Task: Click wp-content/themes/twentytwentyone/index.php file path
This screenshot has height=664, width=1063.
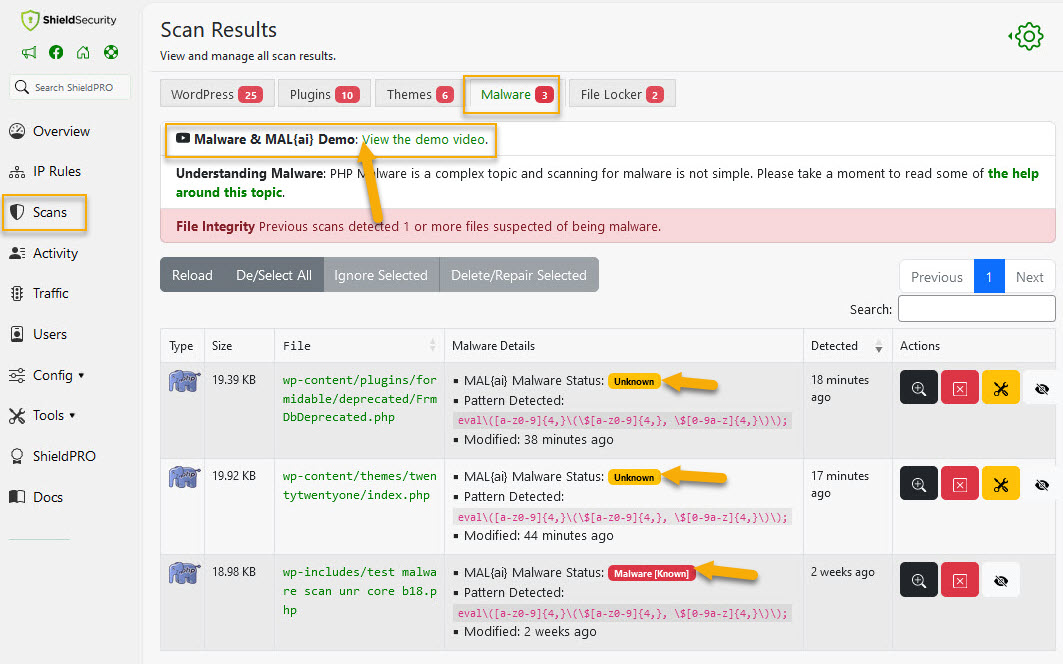Action: click(x=359, y=486)
